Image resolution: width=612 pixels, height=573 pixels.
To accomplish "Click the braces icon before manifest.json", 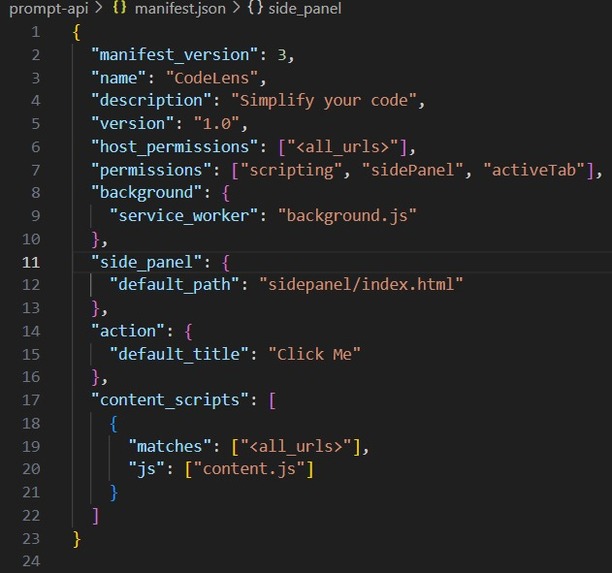I will tap(119, 8).
